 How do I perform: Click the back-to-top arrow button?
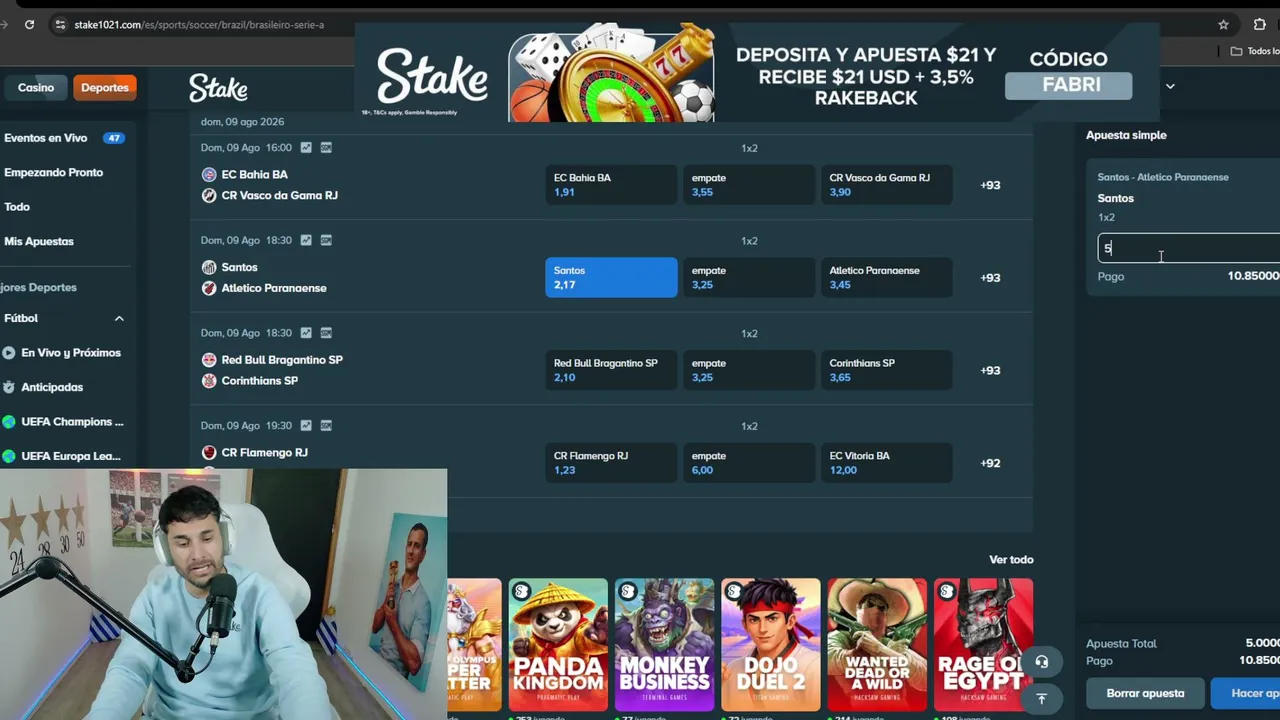coord(1041,698)
